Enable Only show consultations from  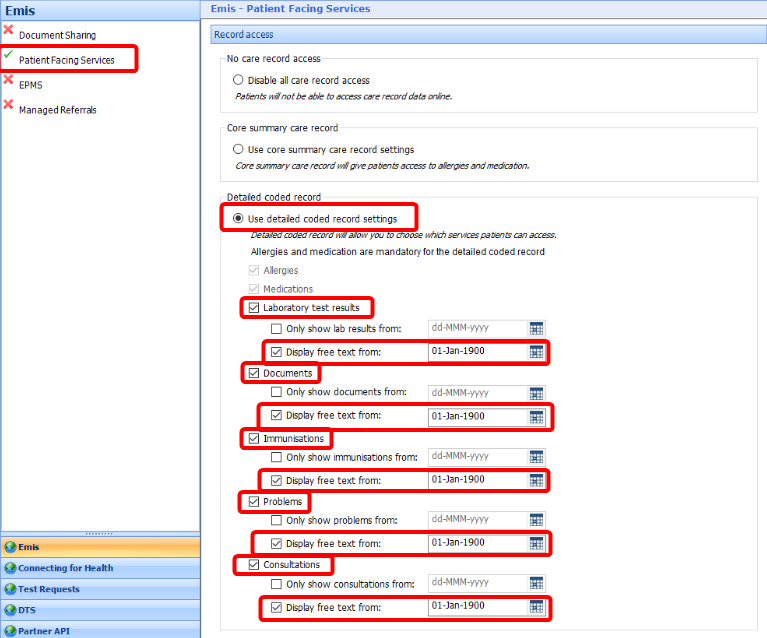[276, 584]
